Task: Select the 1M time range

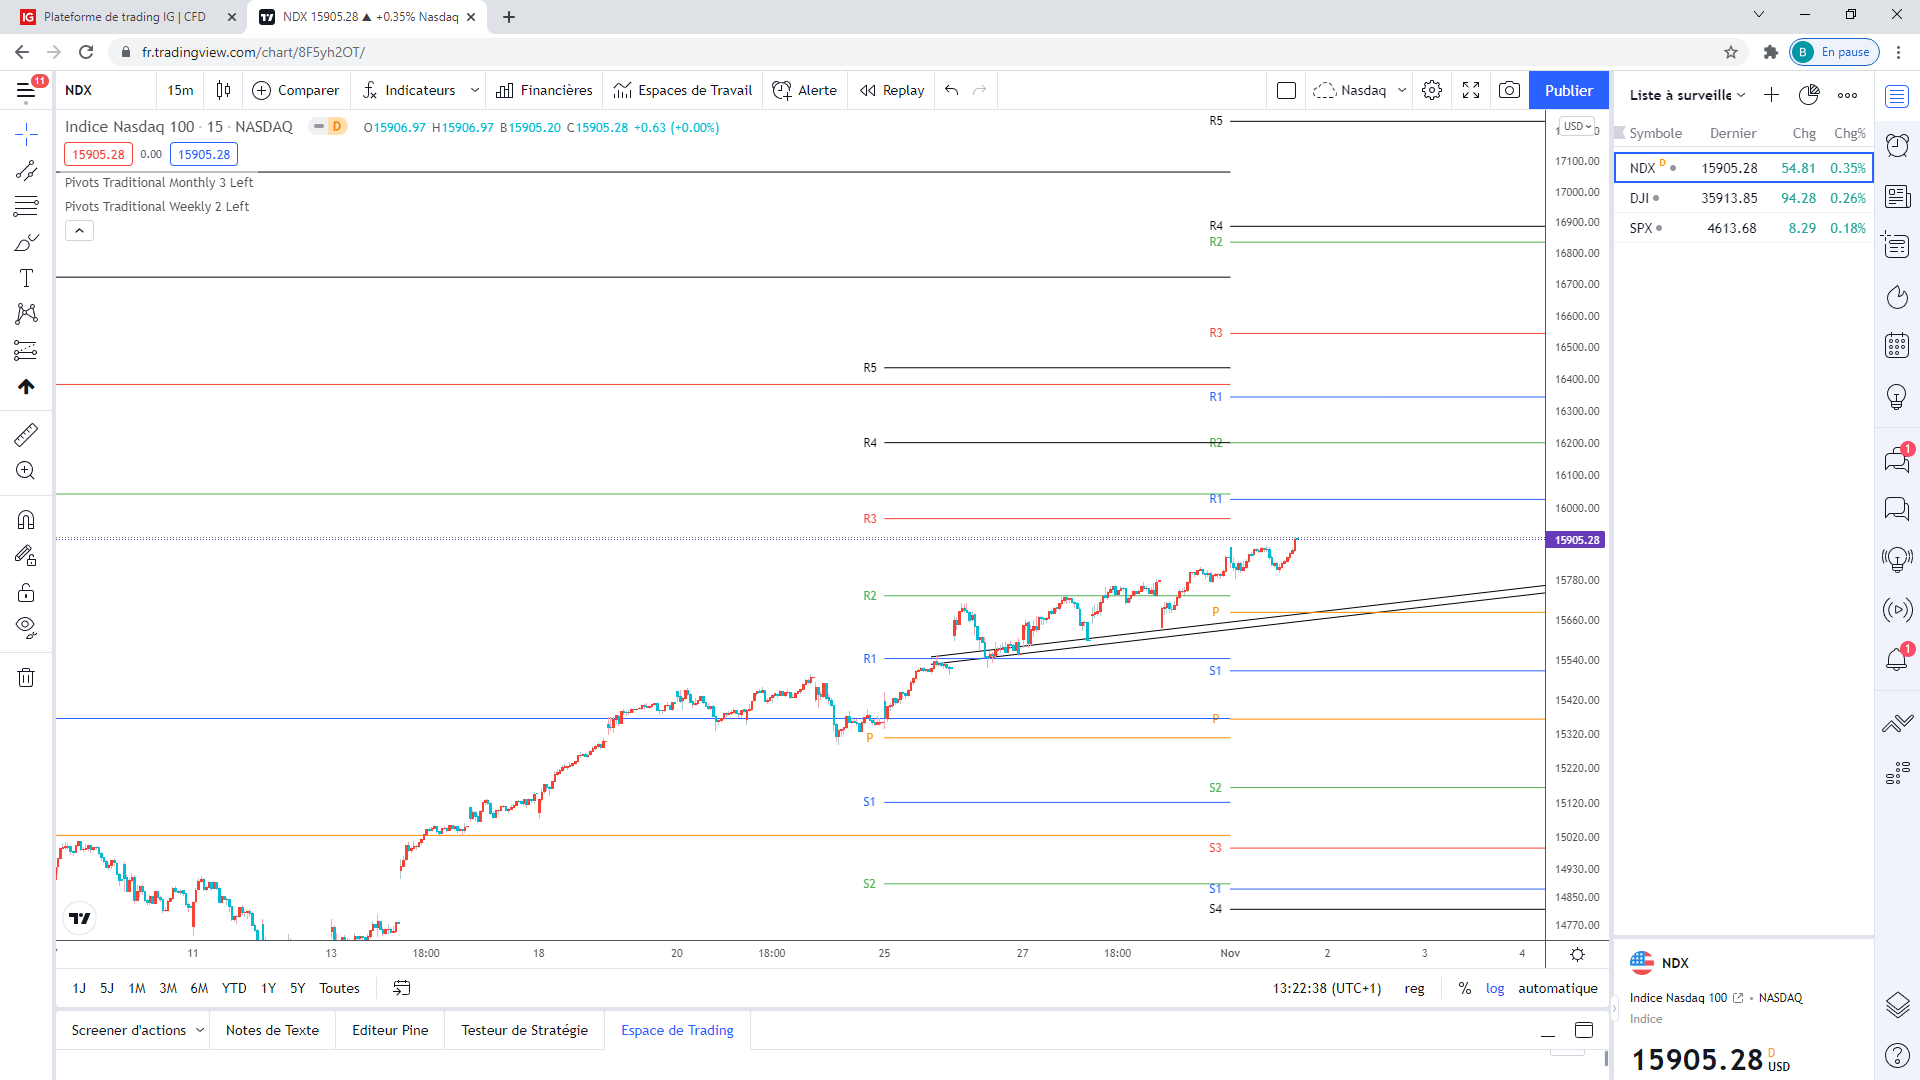Action: (x=137, y=988)
